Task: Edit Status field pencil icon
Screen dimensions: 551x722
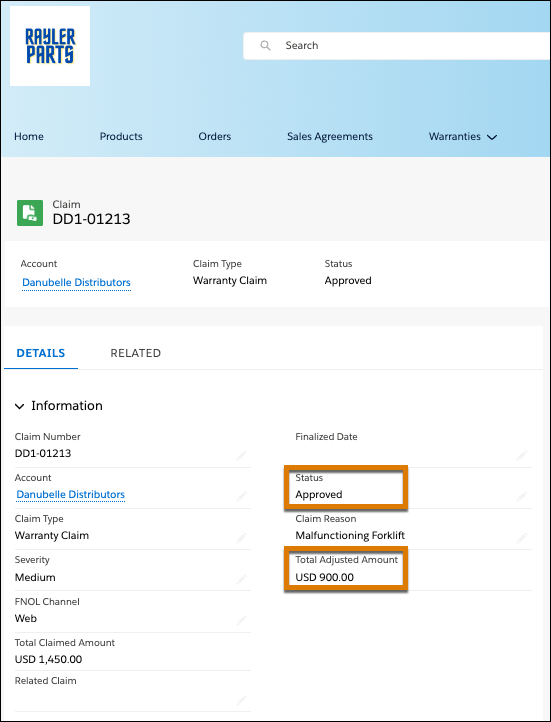Action: [x=522, y=497]
